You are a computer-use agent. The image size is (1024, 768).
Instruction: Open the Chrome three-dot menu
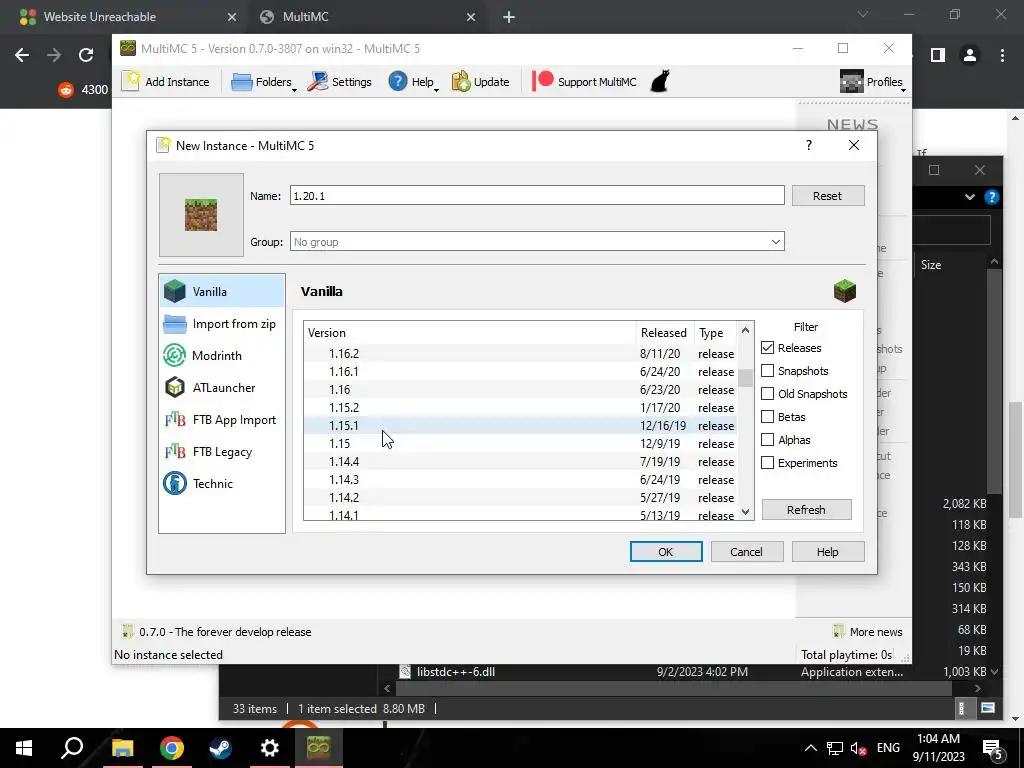tap(1002, 56)
